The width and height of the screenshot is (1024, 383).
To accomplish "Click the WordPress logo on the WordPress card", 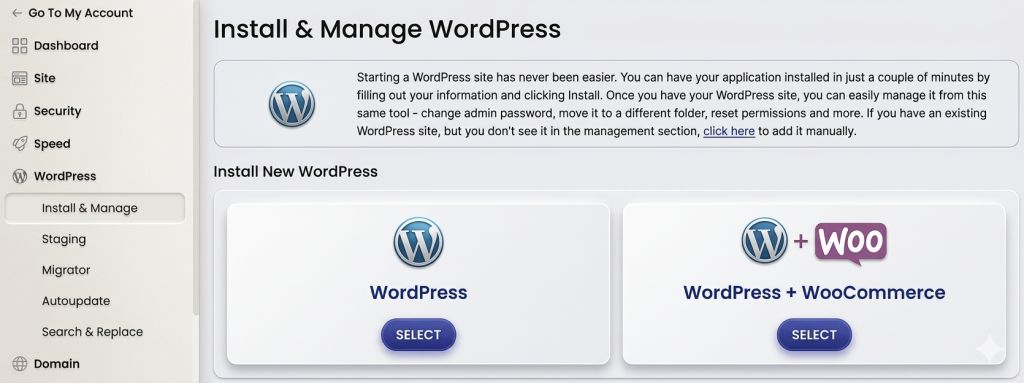I will pos(419,242).
